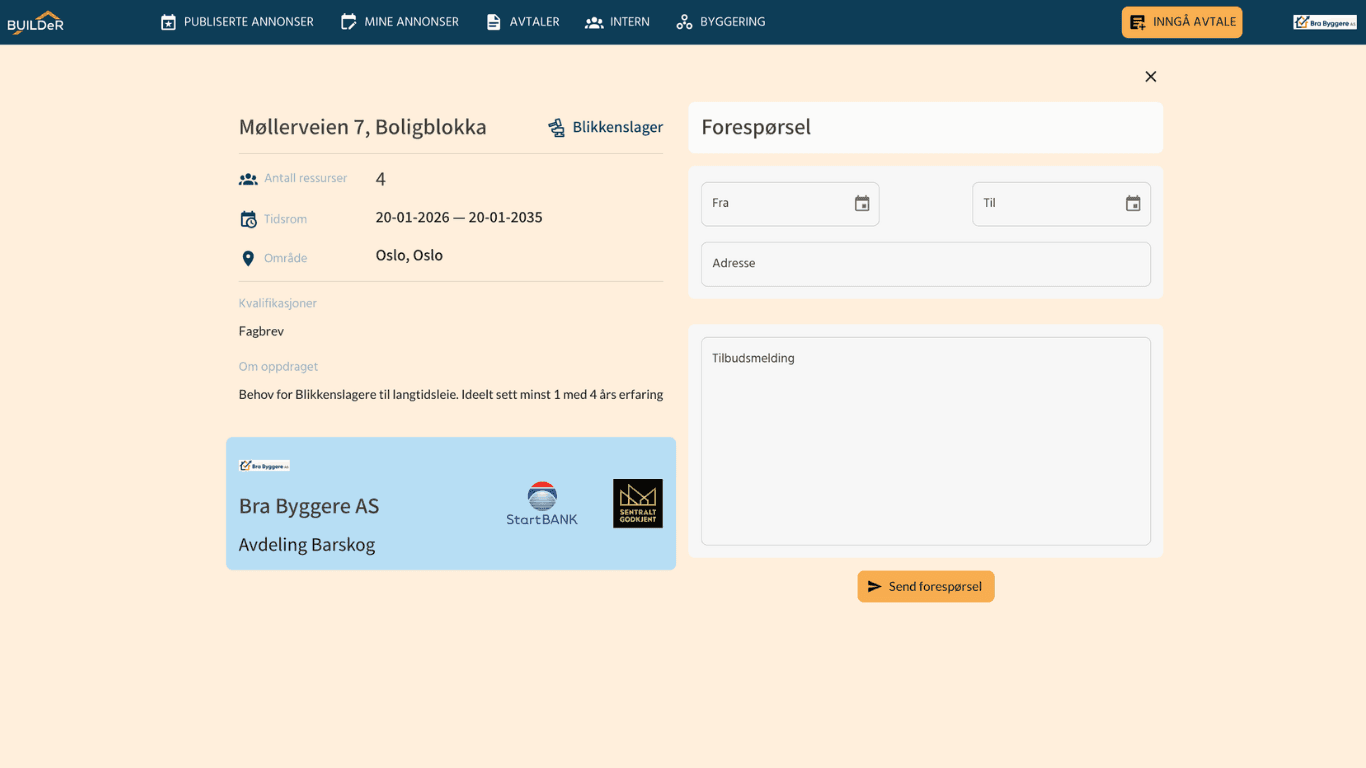Navigate to Intern page
1366x768 pixels.
coord(618,22)
